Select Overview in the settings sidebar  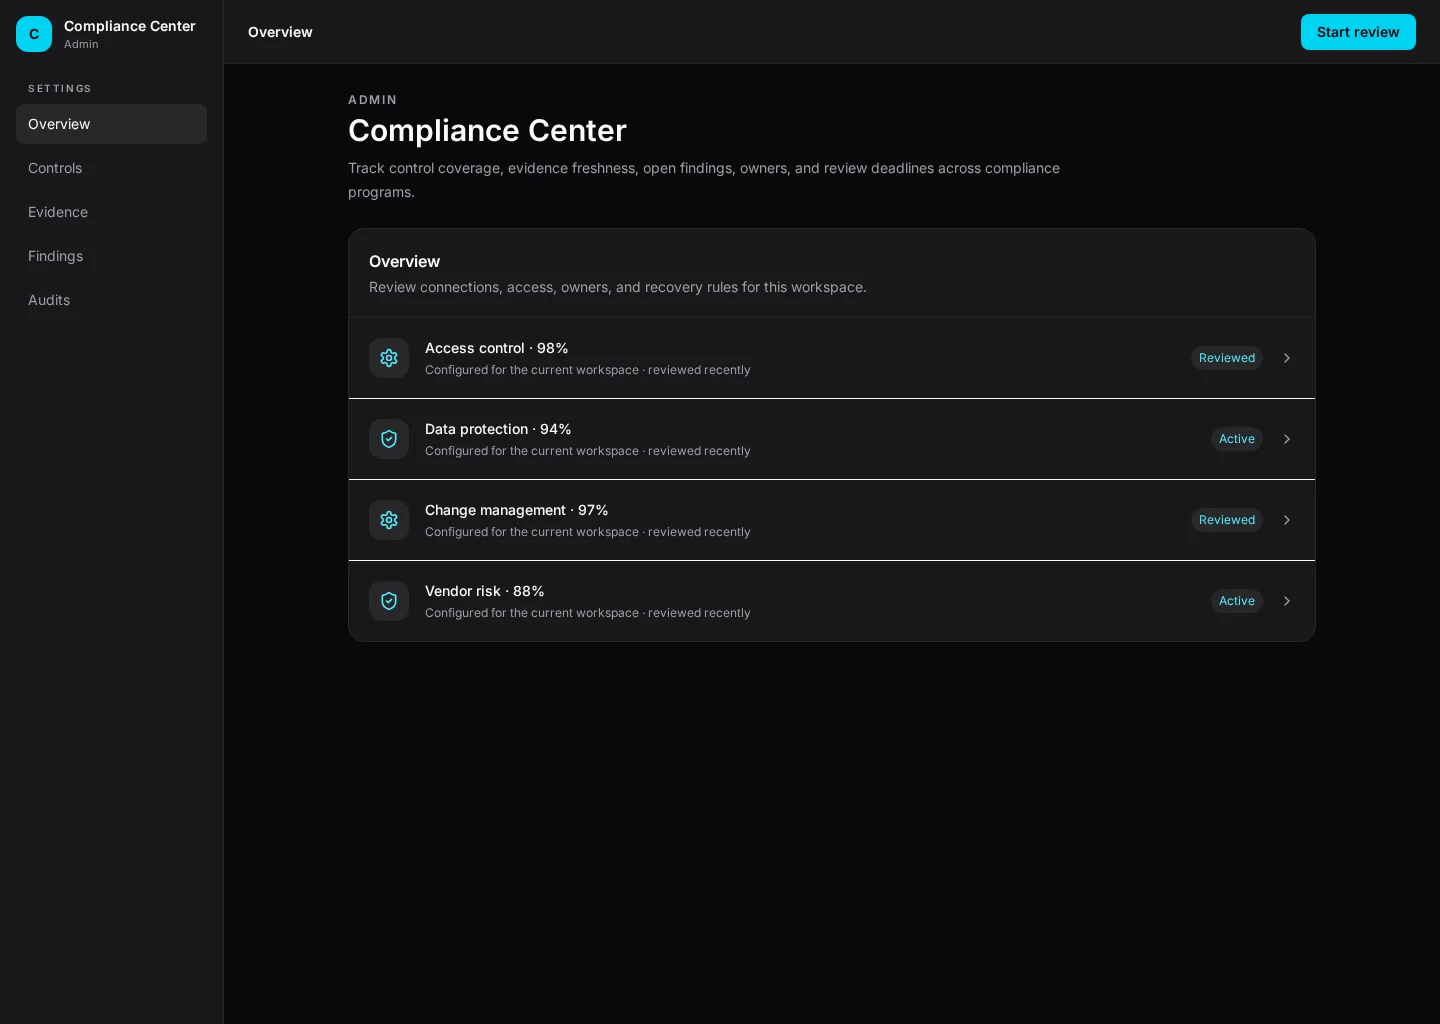111,124
